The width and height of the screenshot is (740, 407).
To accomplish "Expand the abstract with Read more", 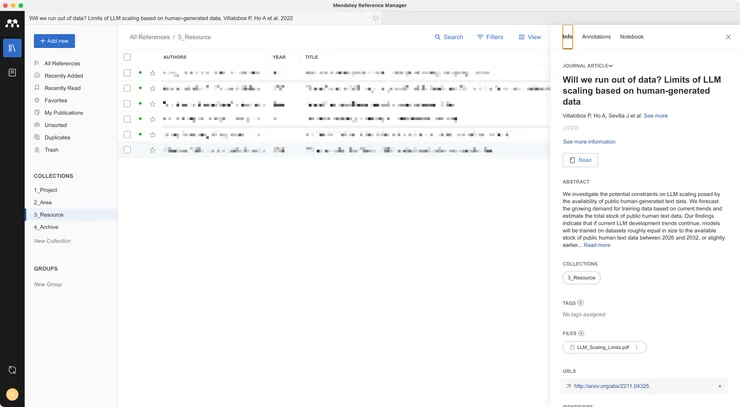I will pos(597,245).
